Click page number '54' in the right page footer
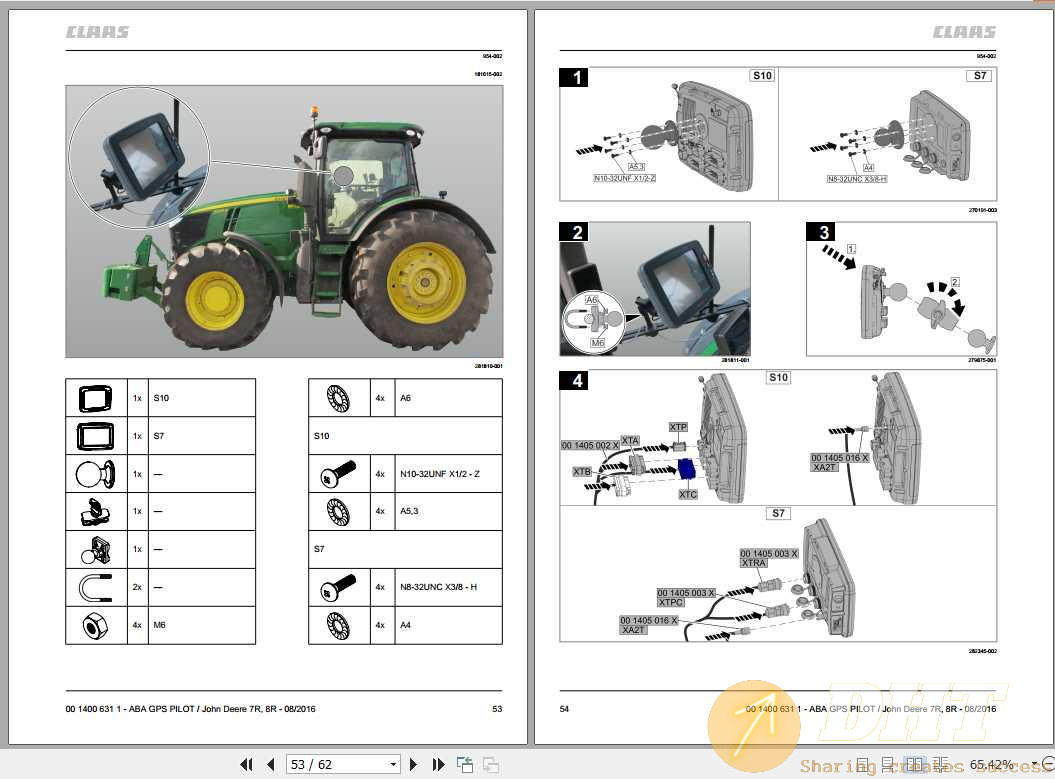This screenshot has height=779, width=1055. click(565, 709)
